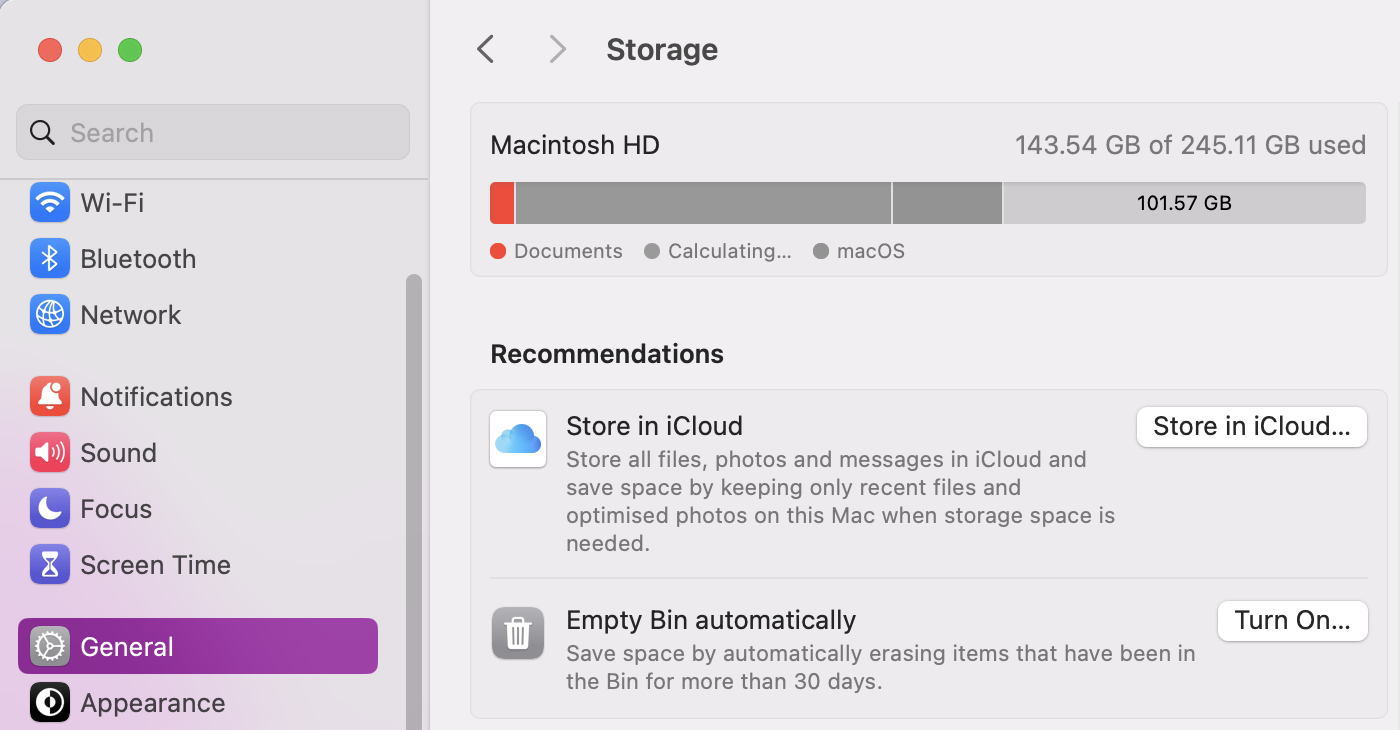Viewport: 1400px width, 730px height.
Task: Click the search magnifier in the sidebar
Action: tap(41, 131)
